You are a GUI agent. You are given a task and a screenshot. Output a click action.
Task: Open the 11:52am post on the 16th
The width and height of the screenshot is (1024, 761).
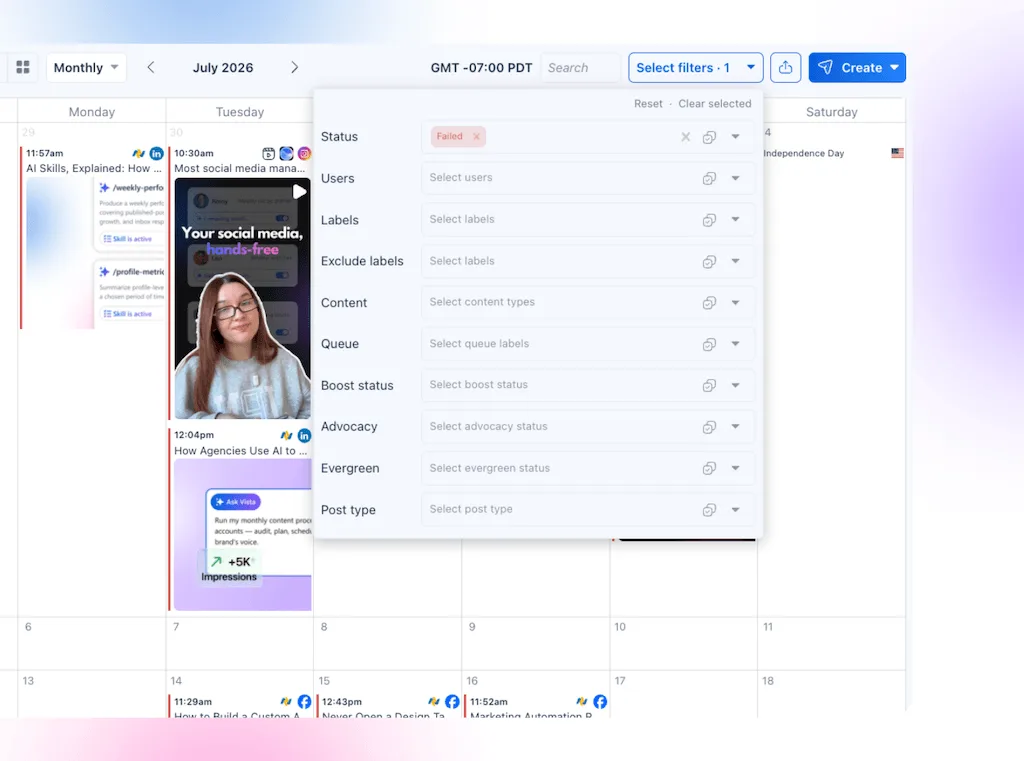[x=536, y=707]
